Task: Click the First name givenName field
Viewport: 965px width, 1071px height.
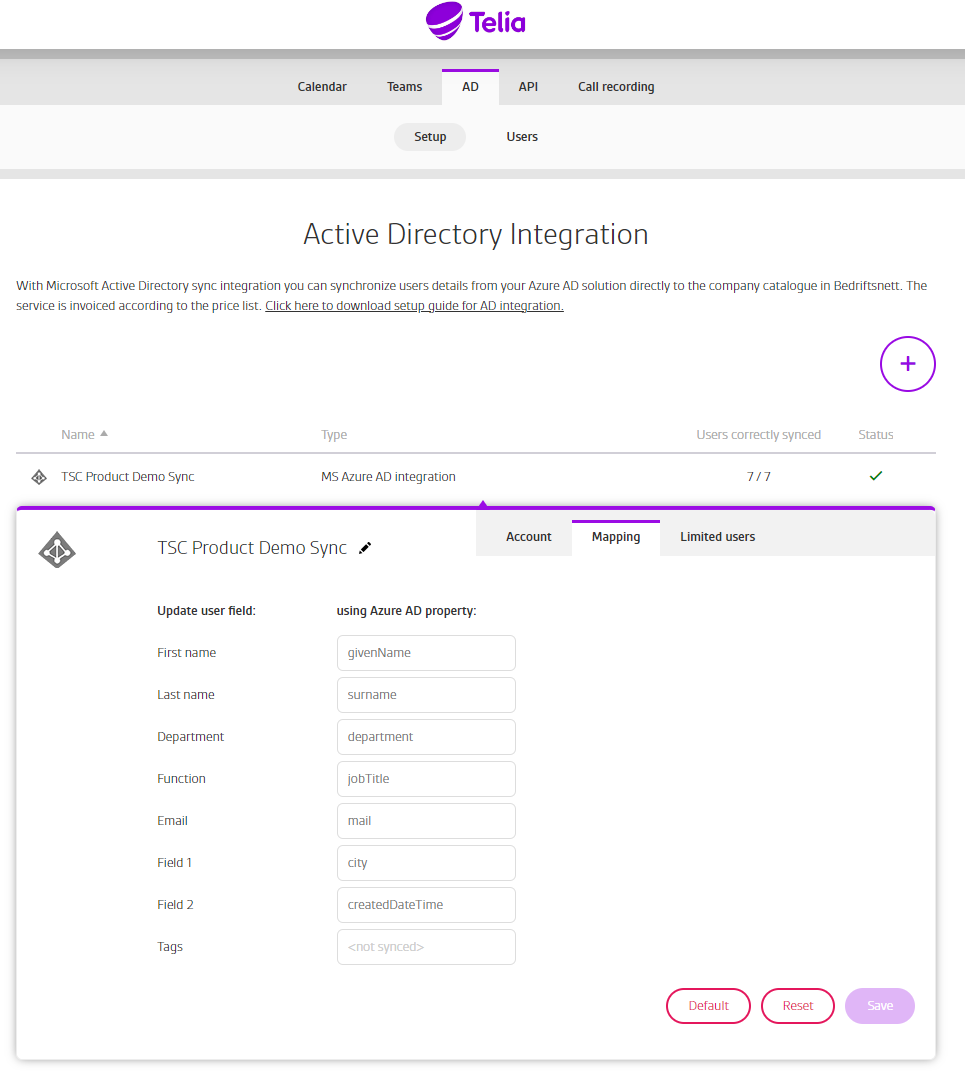Action: 426,653
